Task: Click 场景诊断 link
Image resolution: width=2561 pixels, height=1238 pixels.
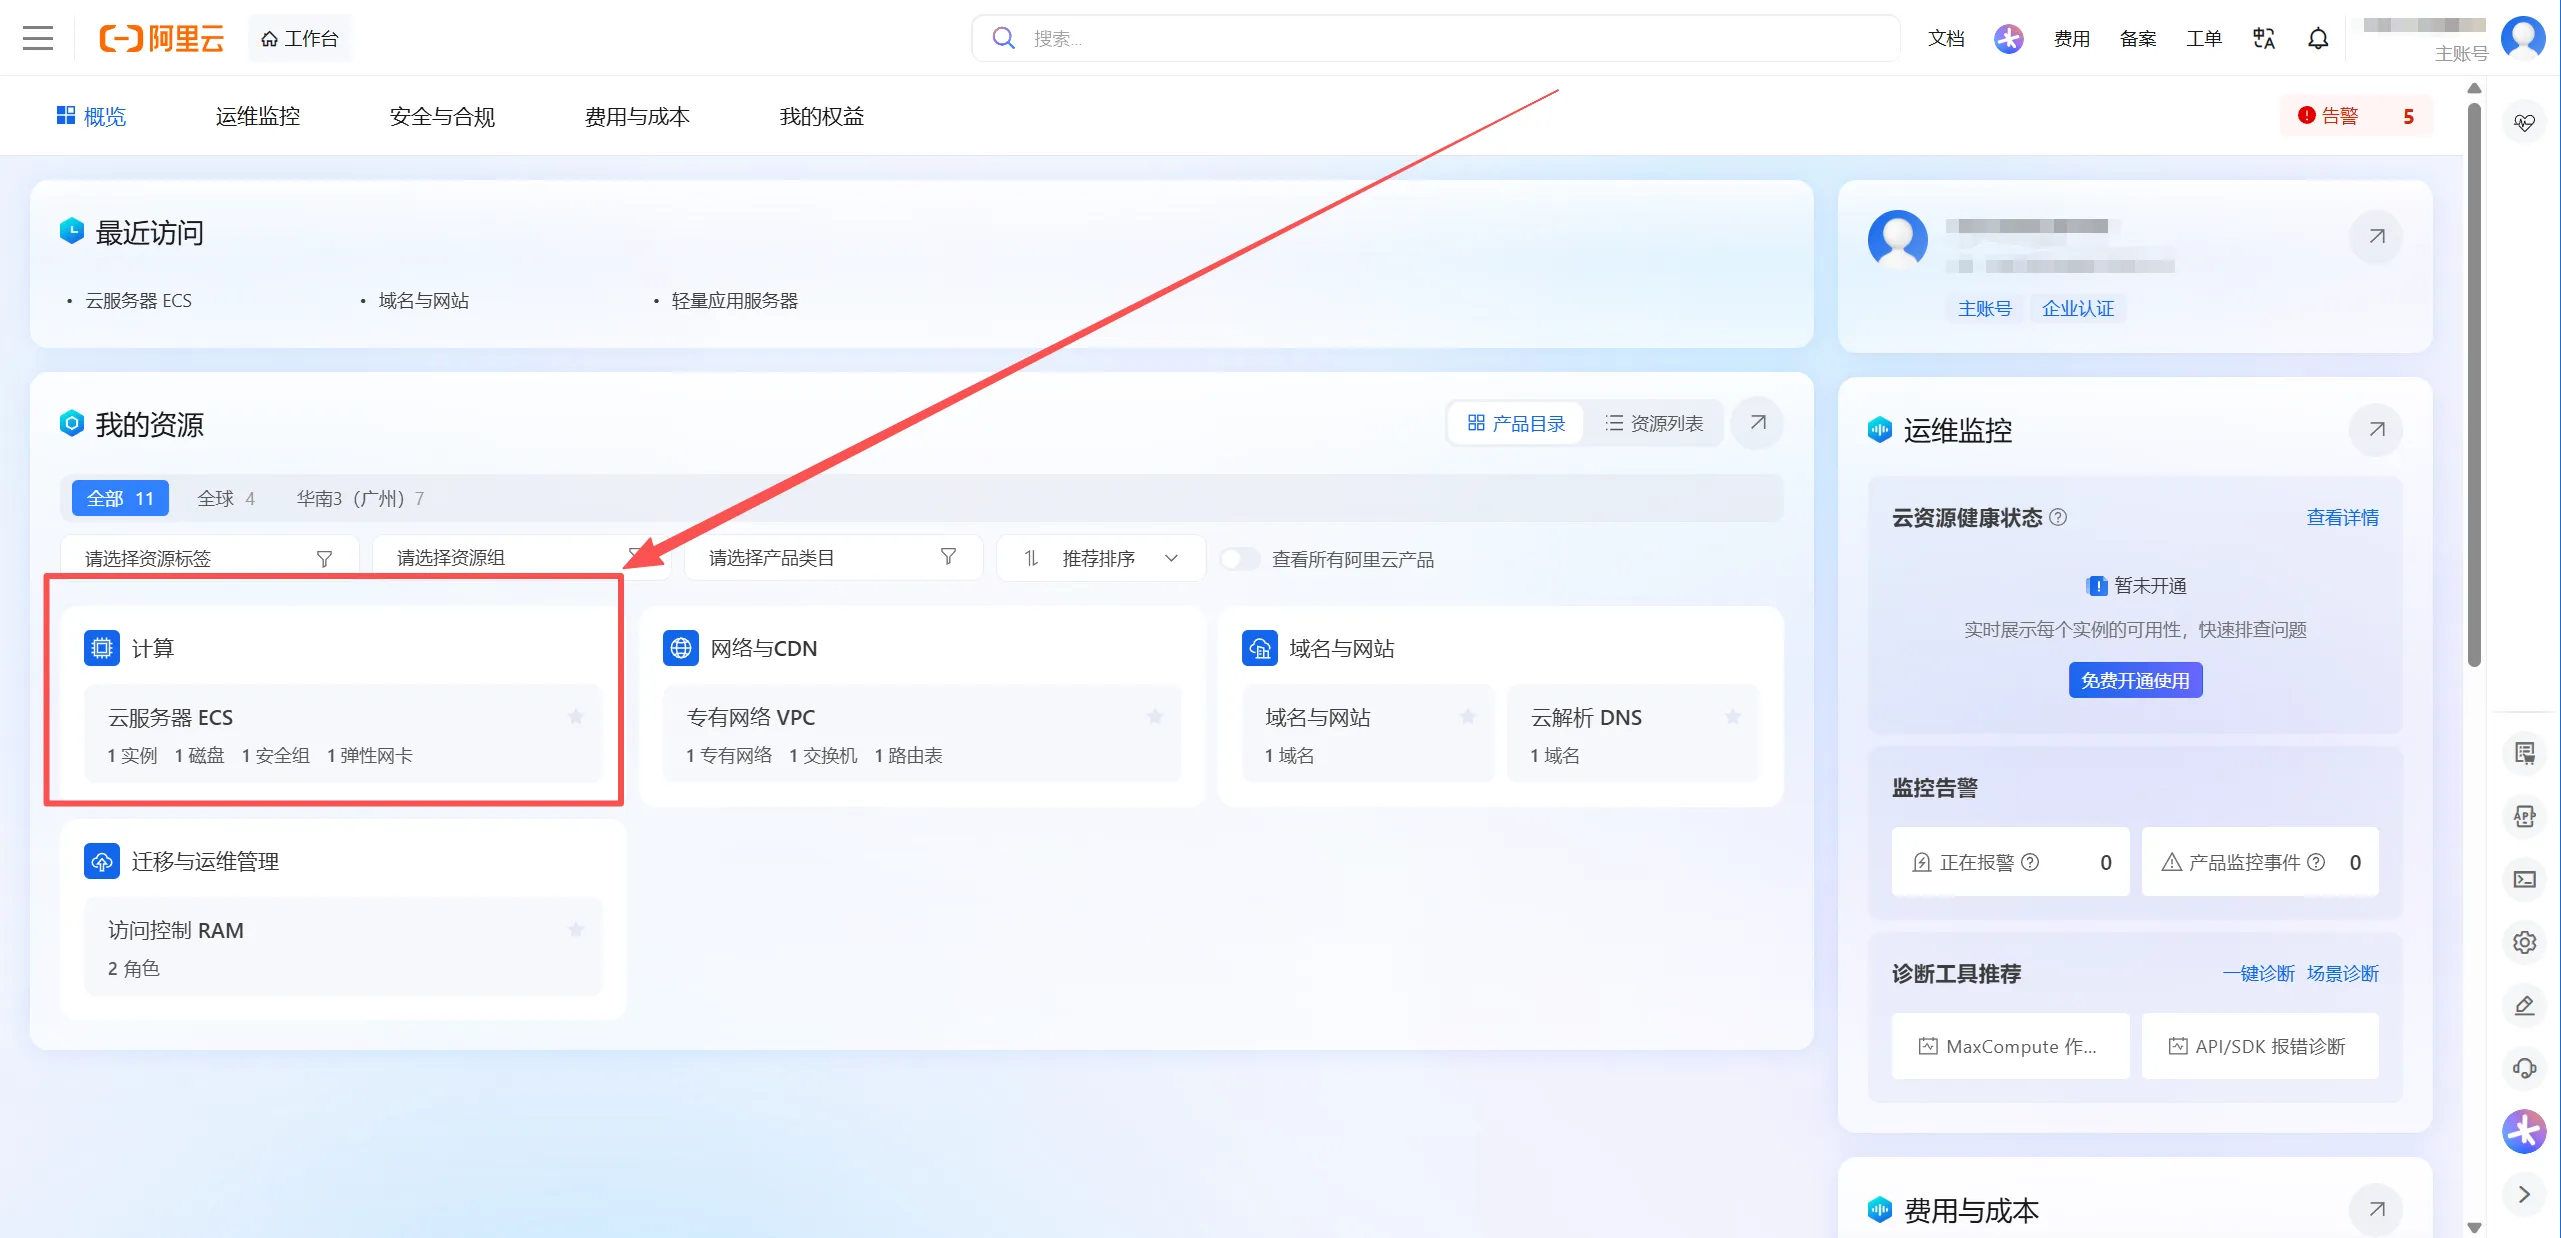Action: click(x=2343, y=973)
